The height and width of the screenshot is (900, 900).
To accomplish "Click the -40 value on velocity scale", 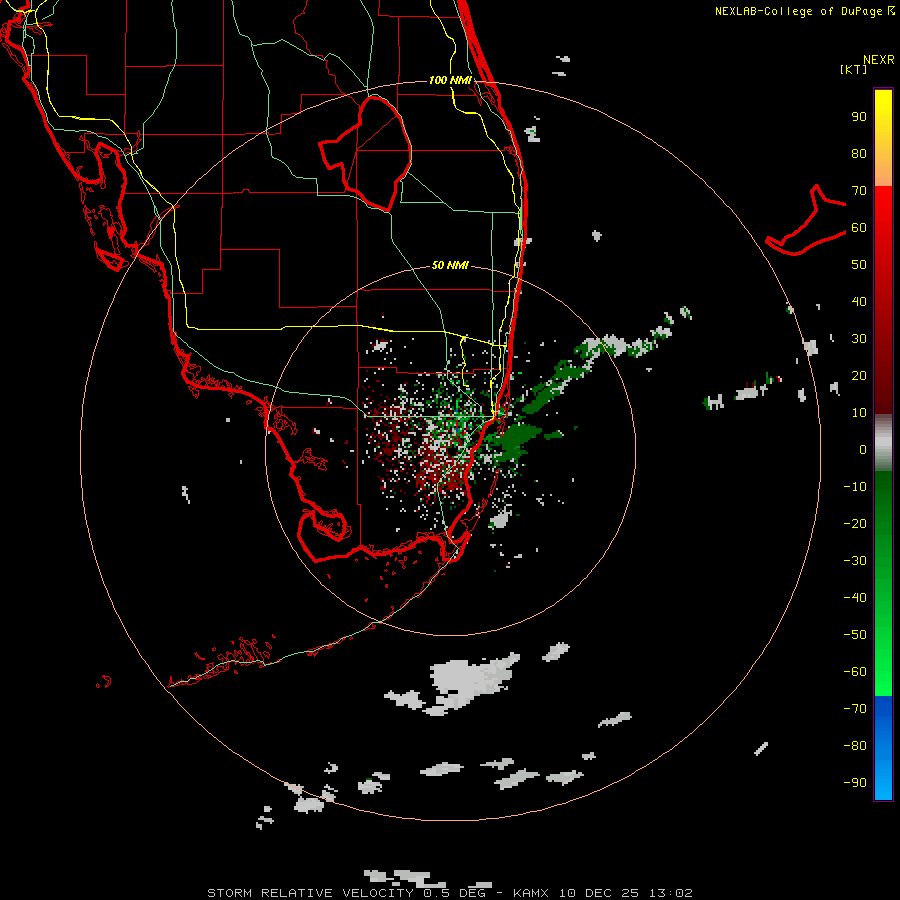I will [855, 598].
